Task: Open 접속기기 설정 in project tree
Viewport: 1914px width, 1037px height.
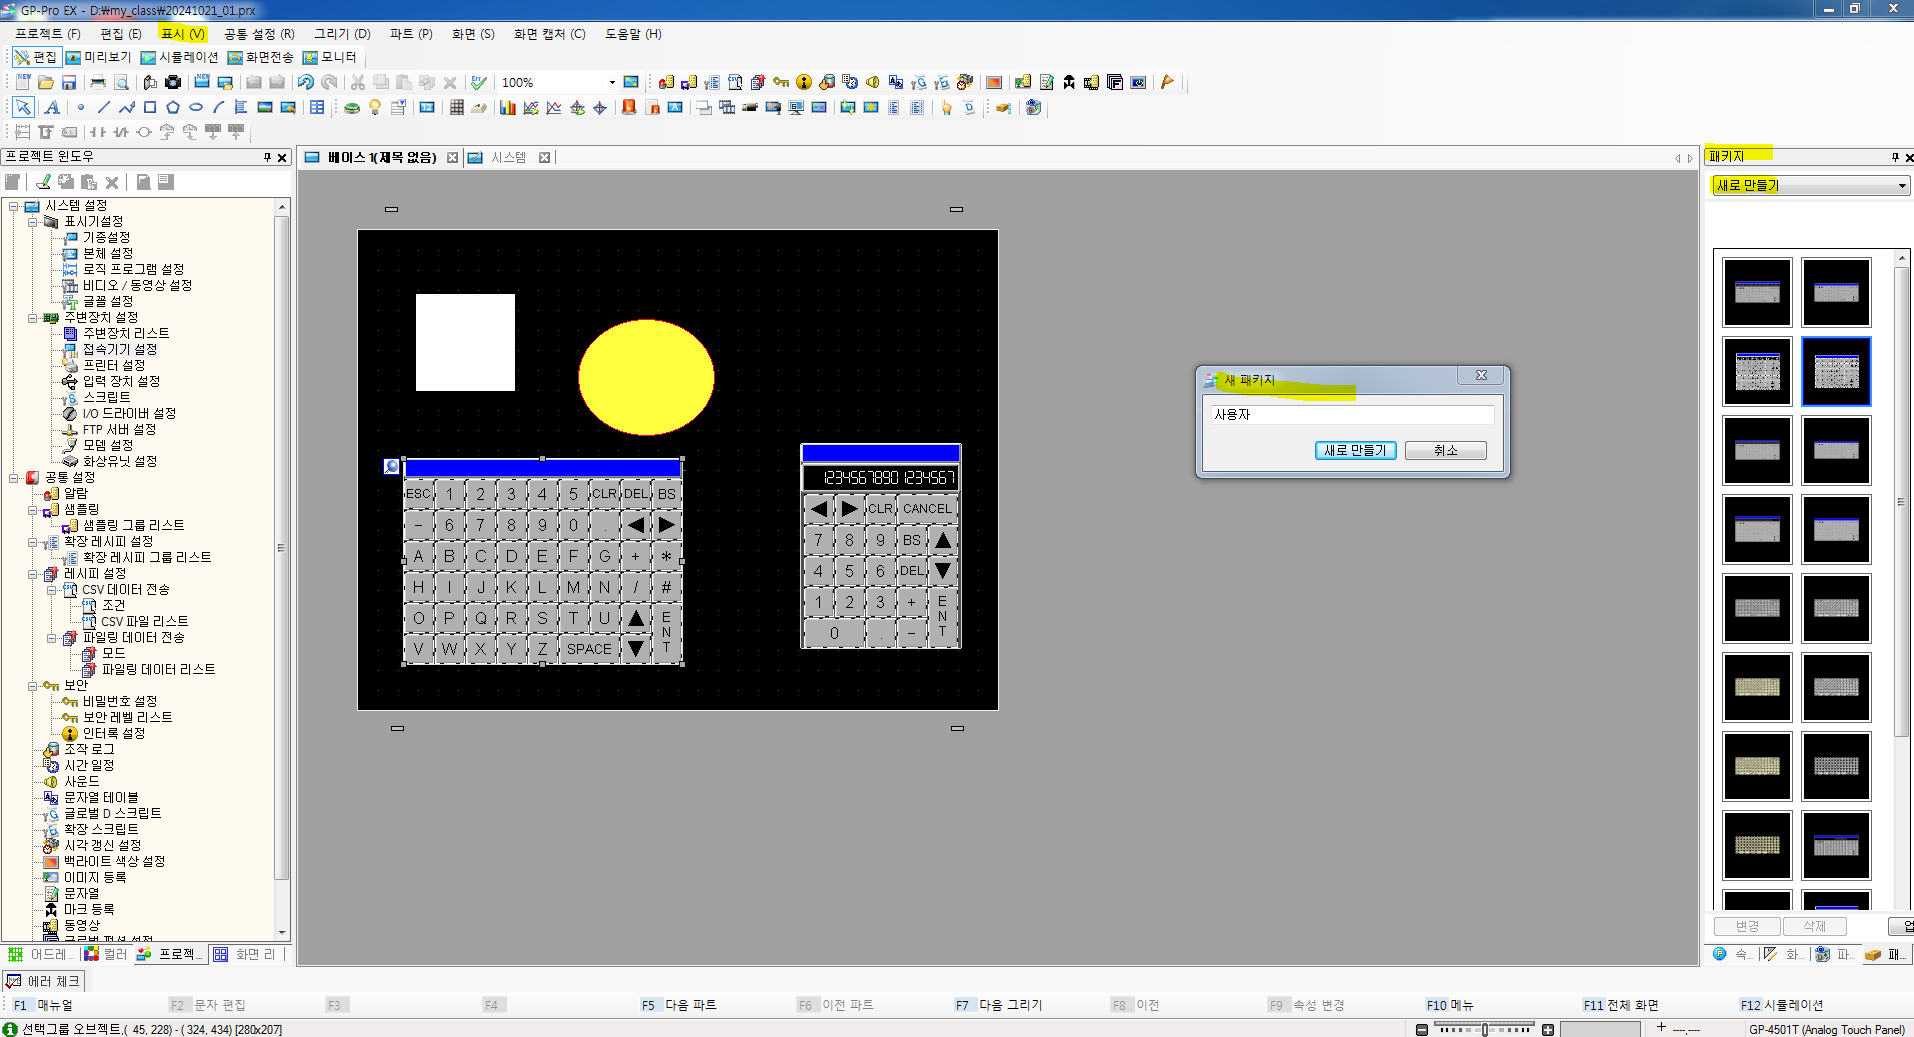Action: (119, 349)
